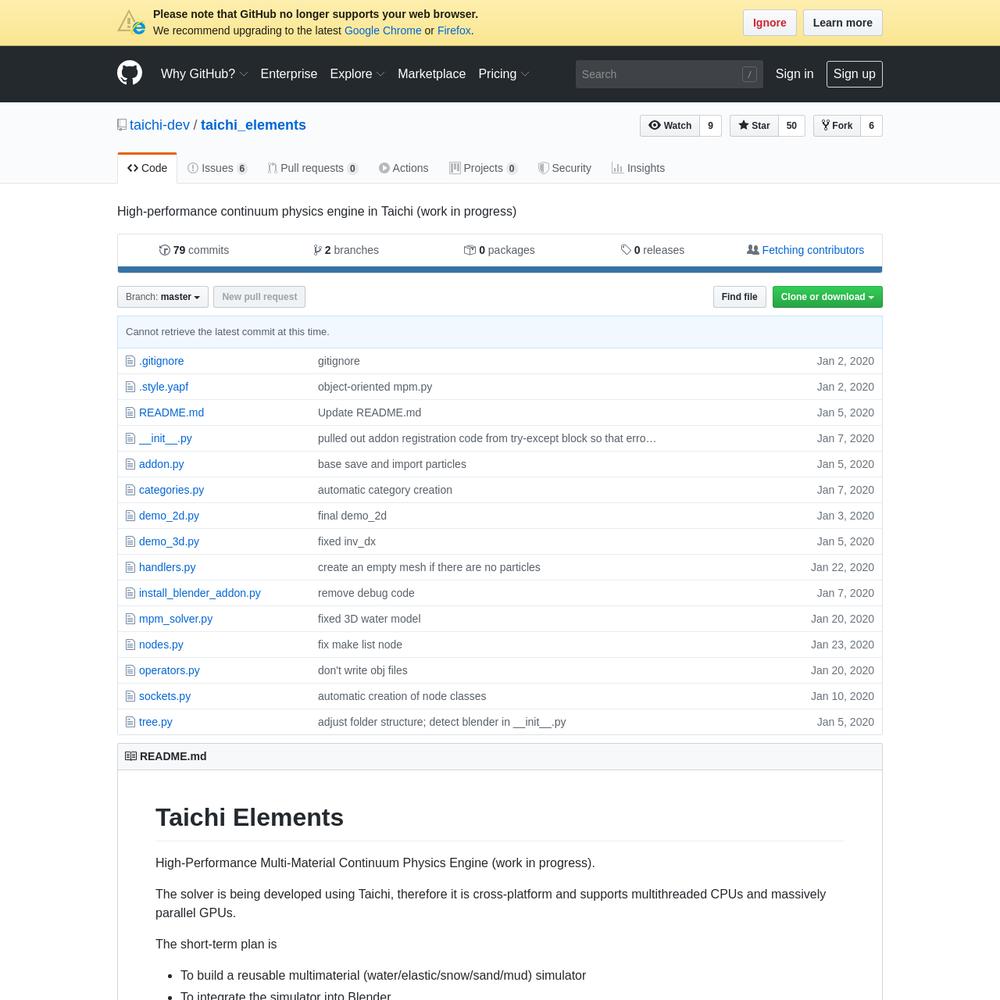
Task: Click the file icon next to README.md row
Action: [130, 413]
